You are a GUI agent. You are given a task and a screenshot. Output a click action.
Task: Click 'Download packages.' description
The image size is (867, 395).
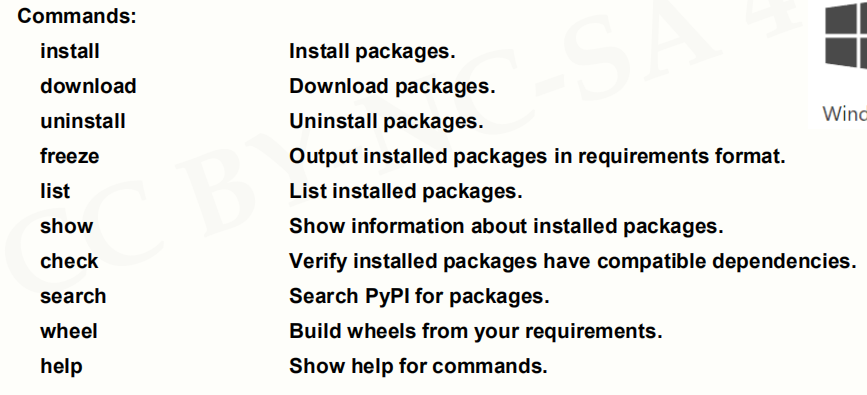pyautogui.click(x=392, y=86)
